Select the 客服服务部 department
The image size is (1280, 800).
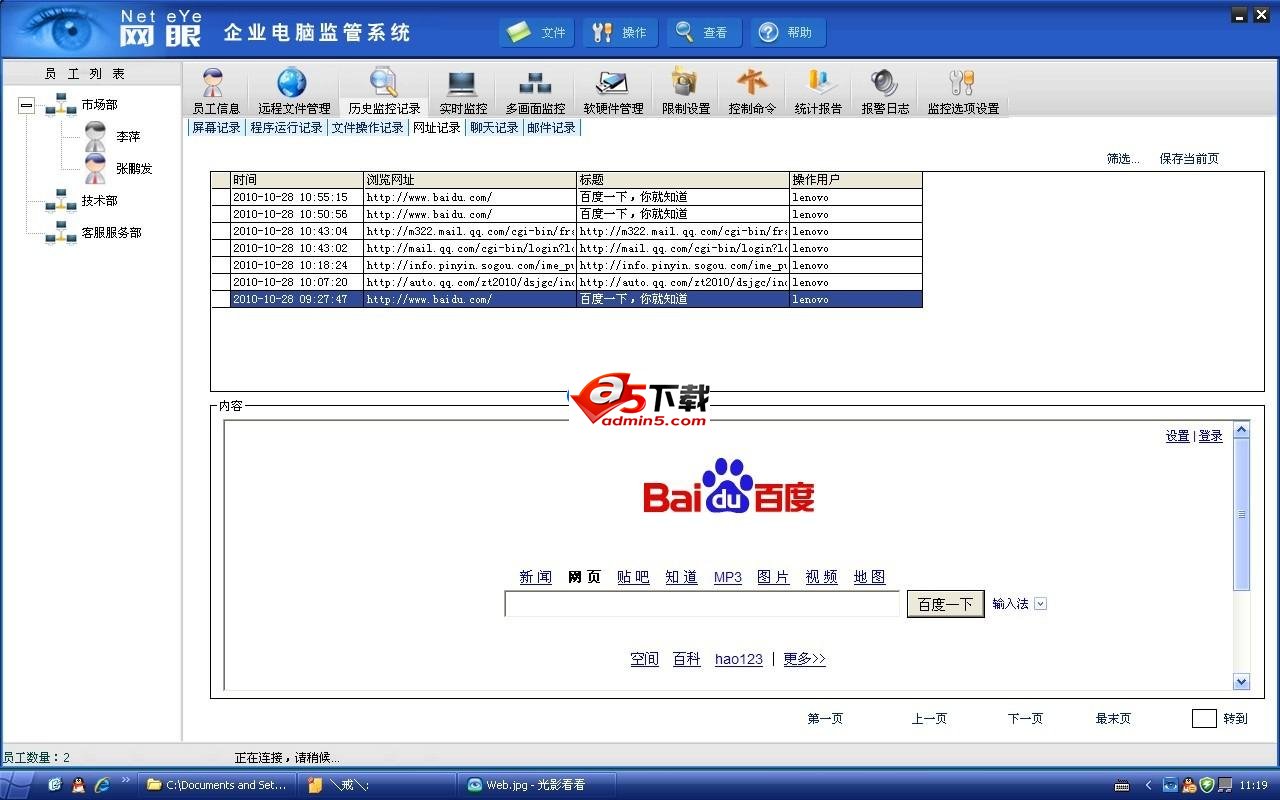click(111, 233)
